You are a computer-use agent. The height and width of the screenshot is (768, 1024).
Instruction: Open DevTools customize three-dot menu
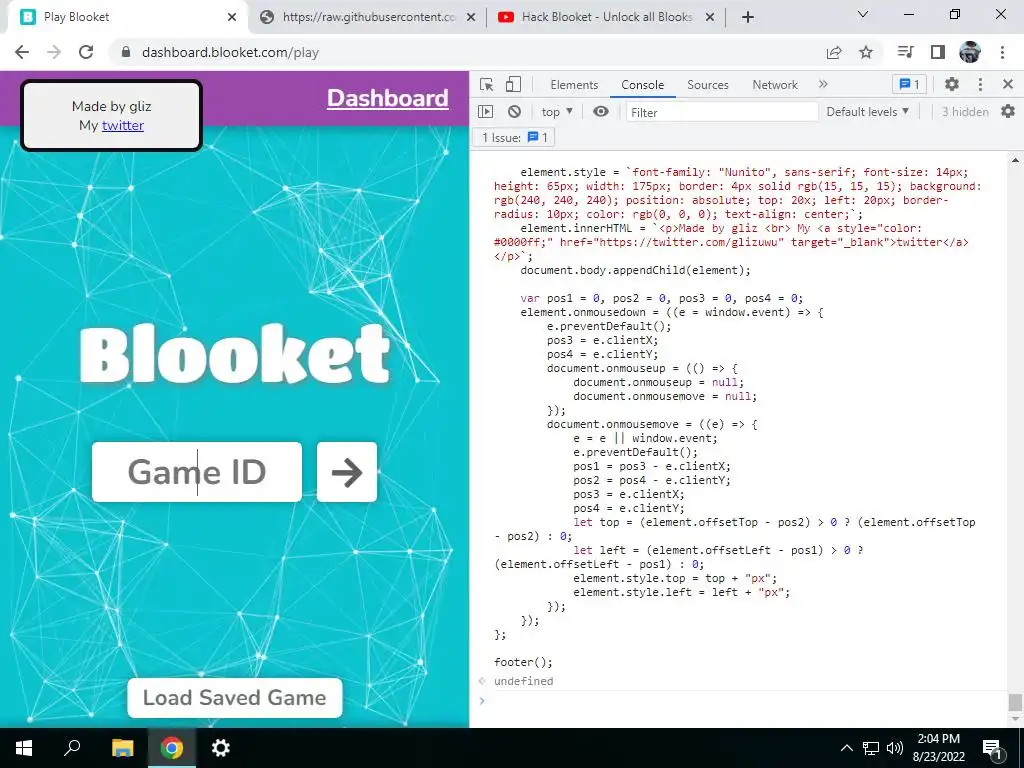tap(980, 84)
